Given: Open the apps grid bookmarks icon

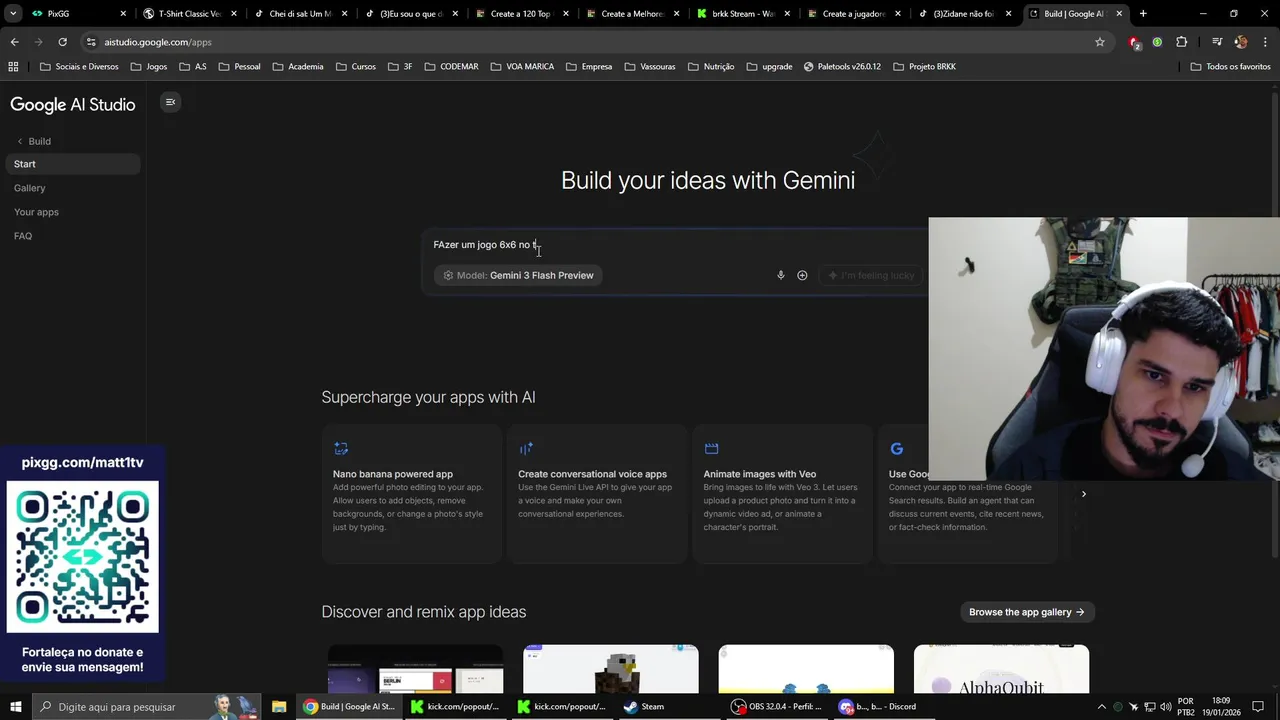Looking at the screenshot, I should 13,67.
